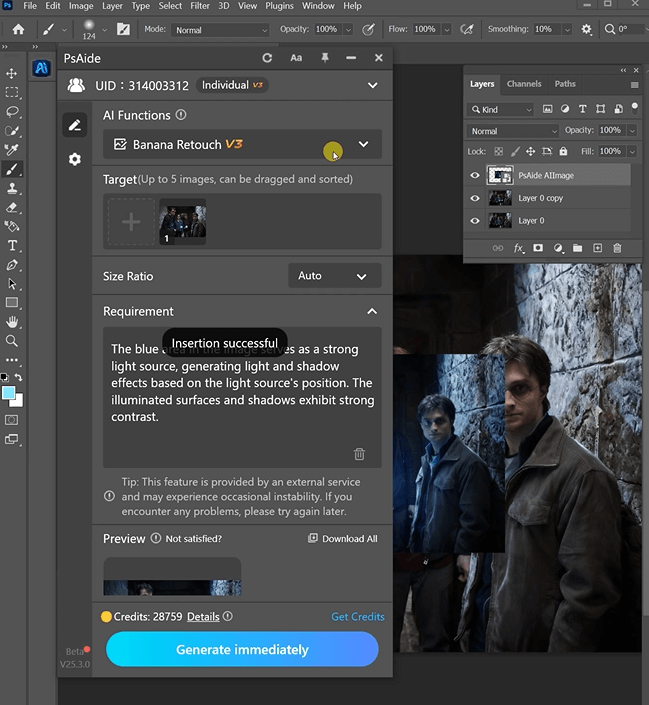Pin the PsAide panel
Viewport: 649px width, 705px height.
(x=325, y=58)
